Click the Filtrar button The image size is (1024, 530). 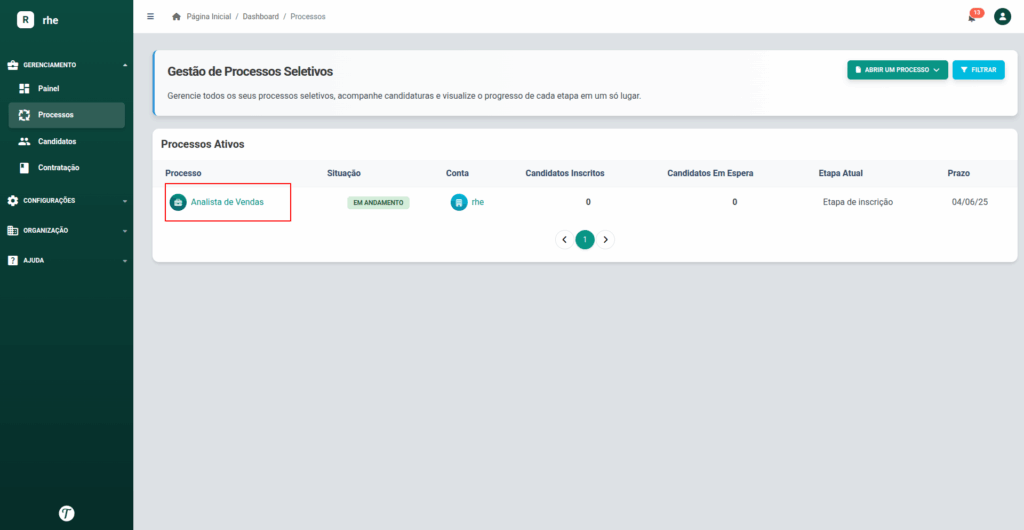(x=978, y=70)
